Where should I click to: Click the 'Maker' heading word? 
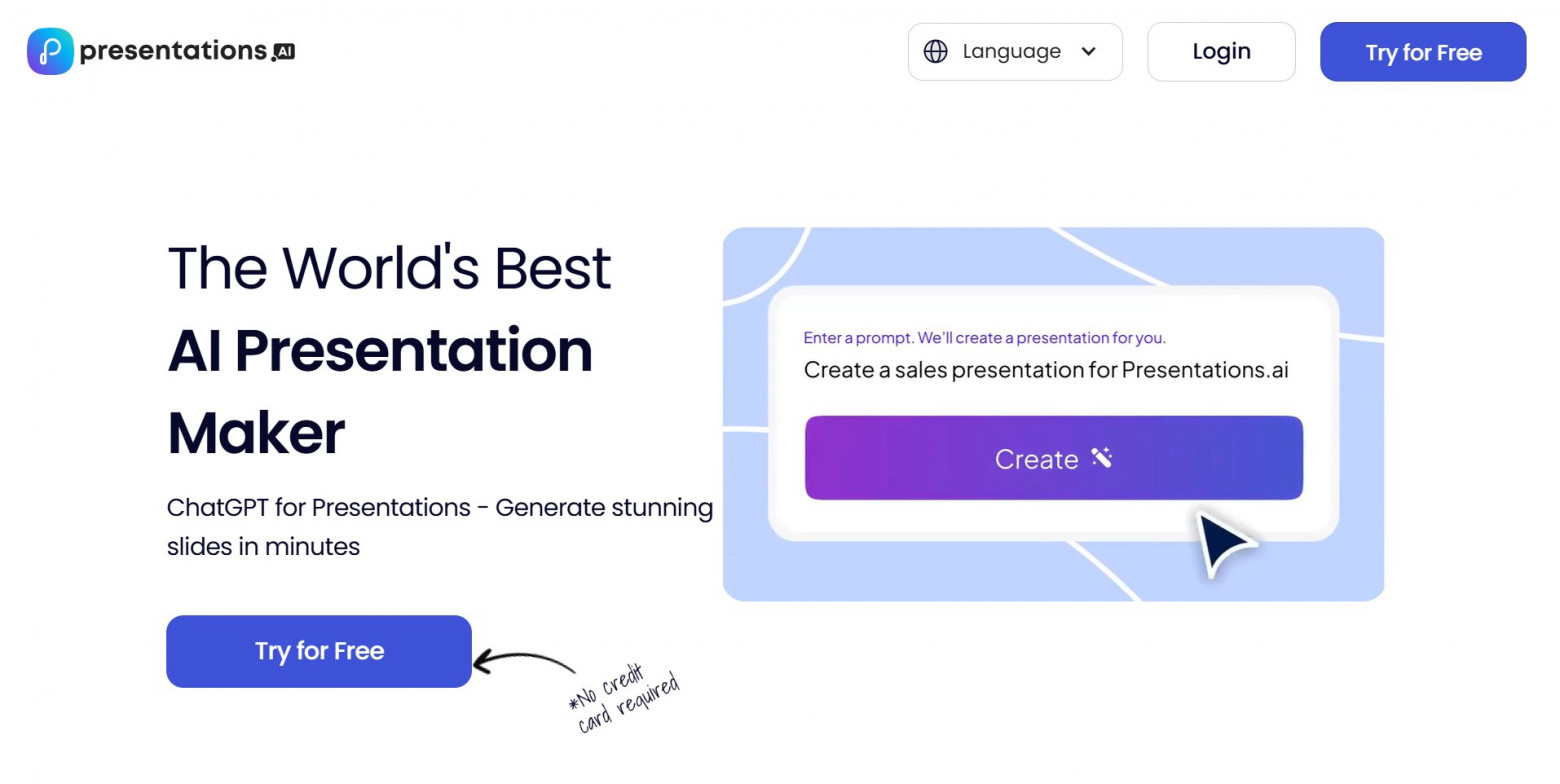256,433
